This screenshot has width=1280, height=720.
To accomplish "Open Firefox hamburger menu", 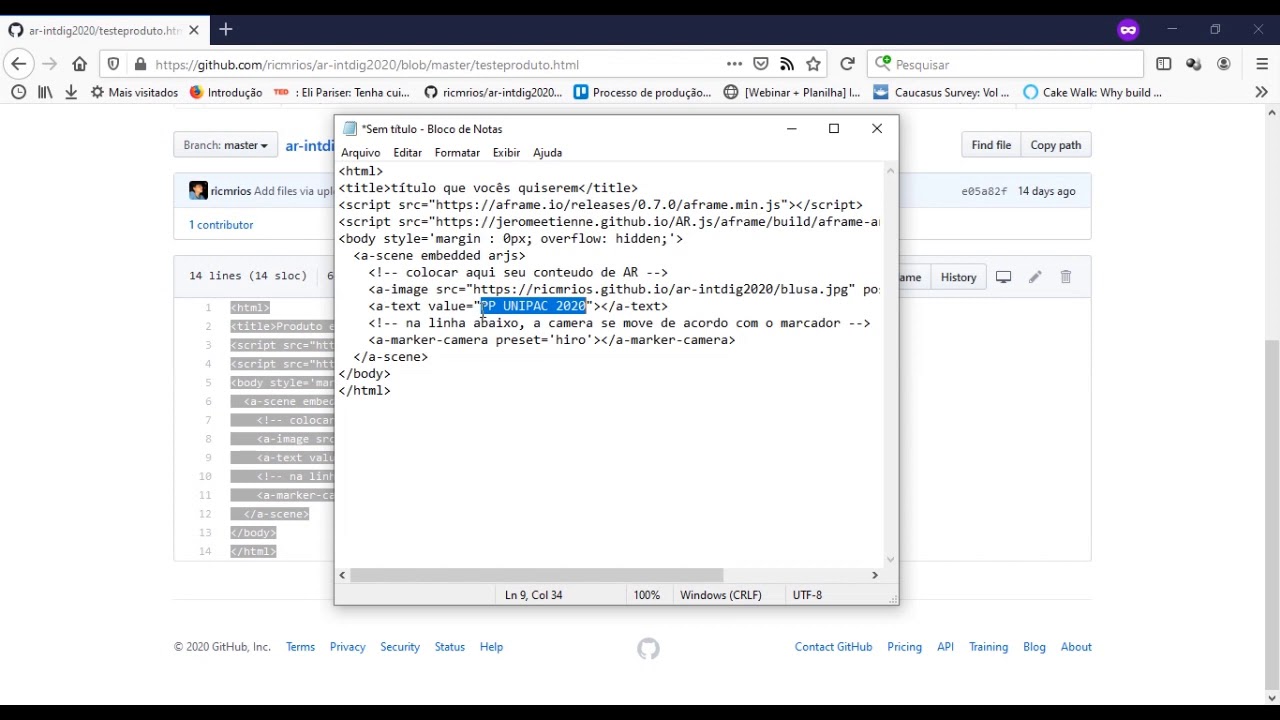I will [1262, 64].
